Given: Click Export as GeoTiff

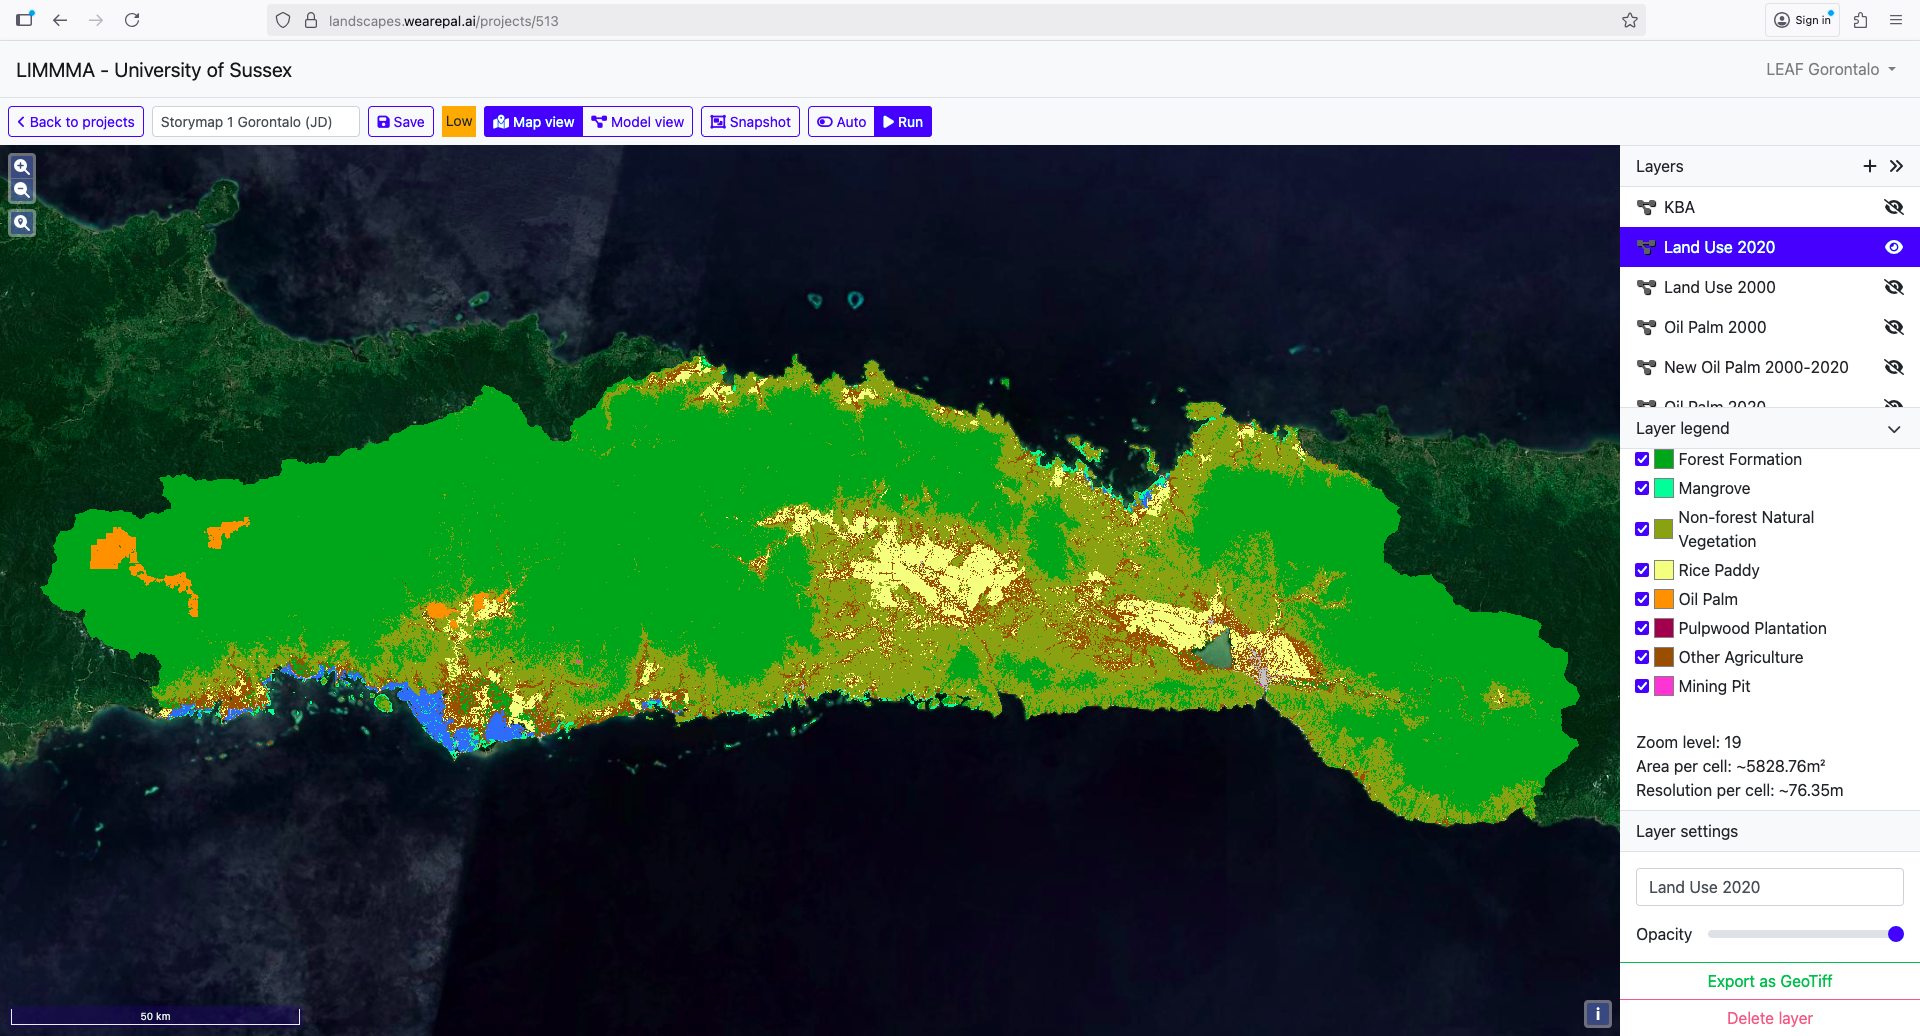Looking at the screenshot, I should 1769,981.
